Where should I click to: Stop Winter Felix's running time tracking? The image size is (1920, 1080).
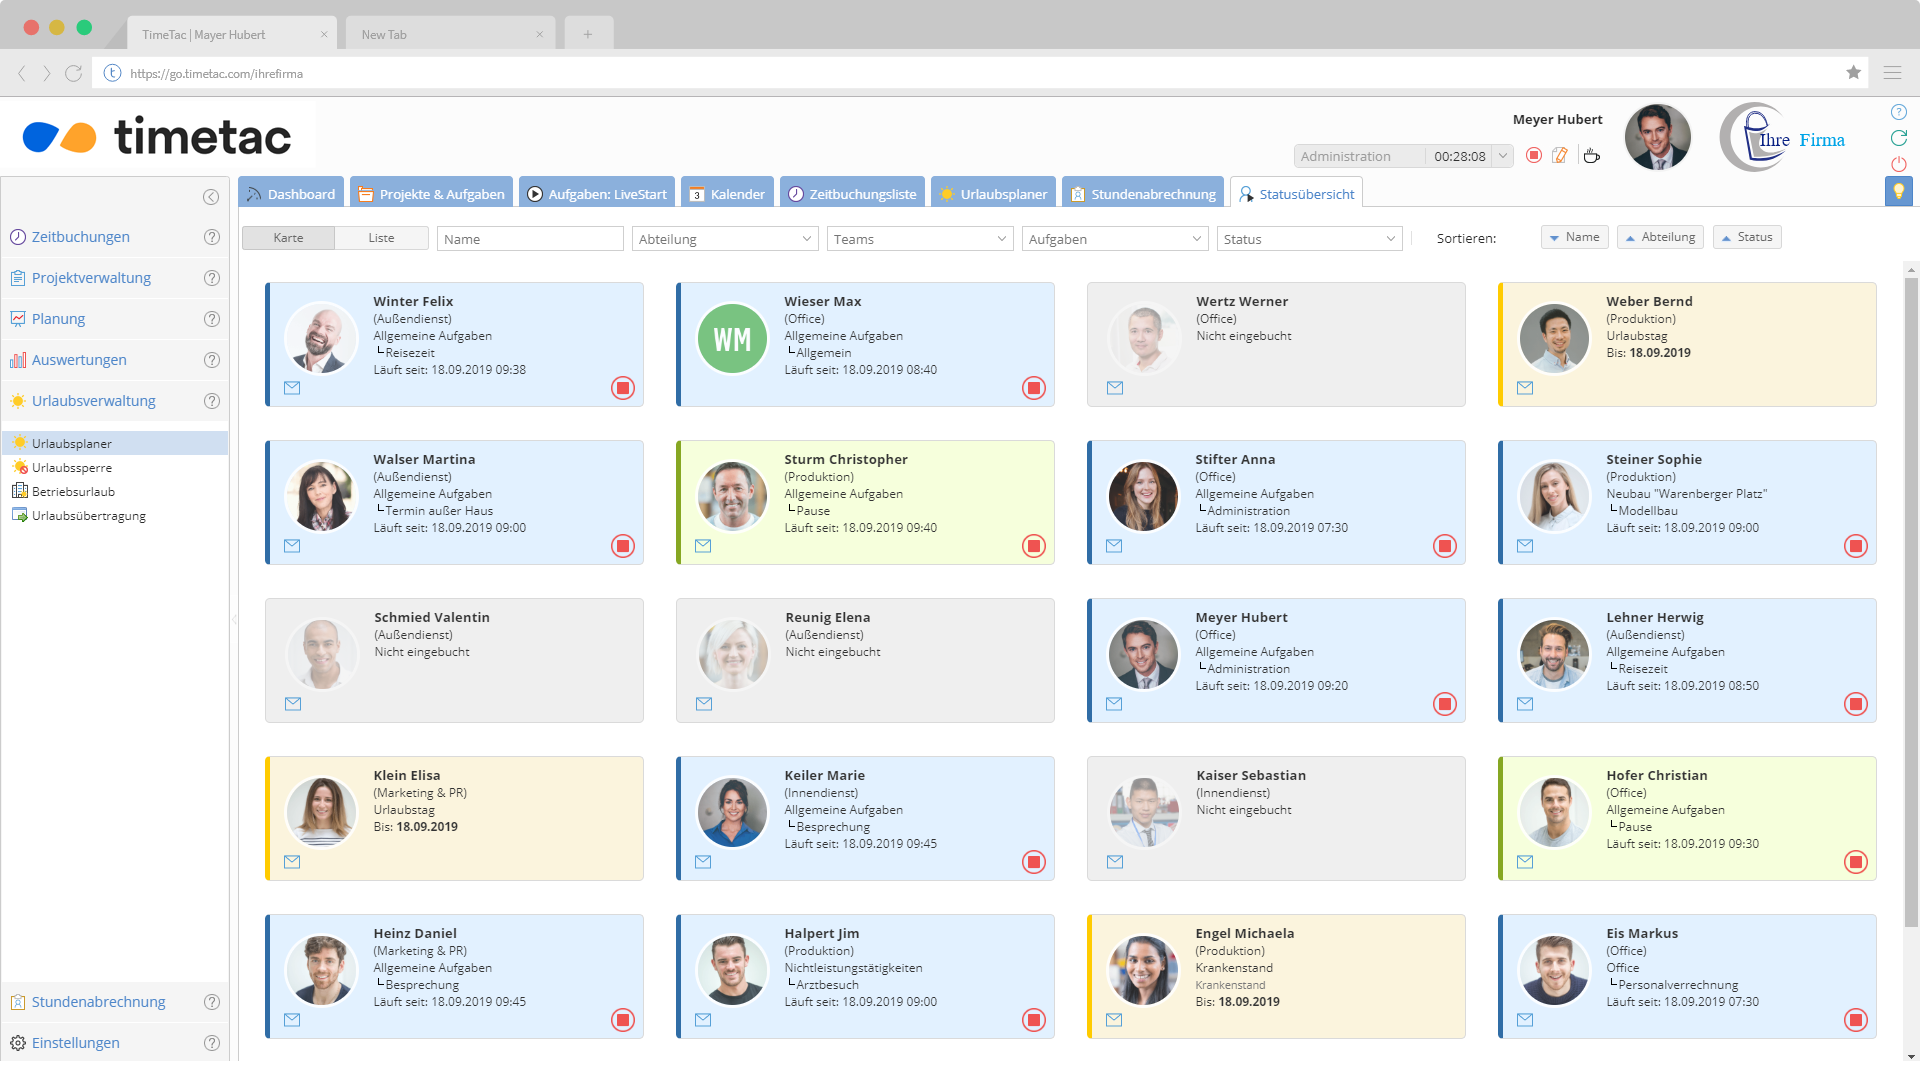pyautogui.click(x=623, y=388)
